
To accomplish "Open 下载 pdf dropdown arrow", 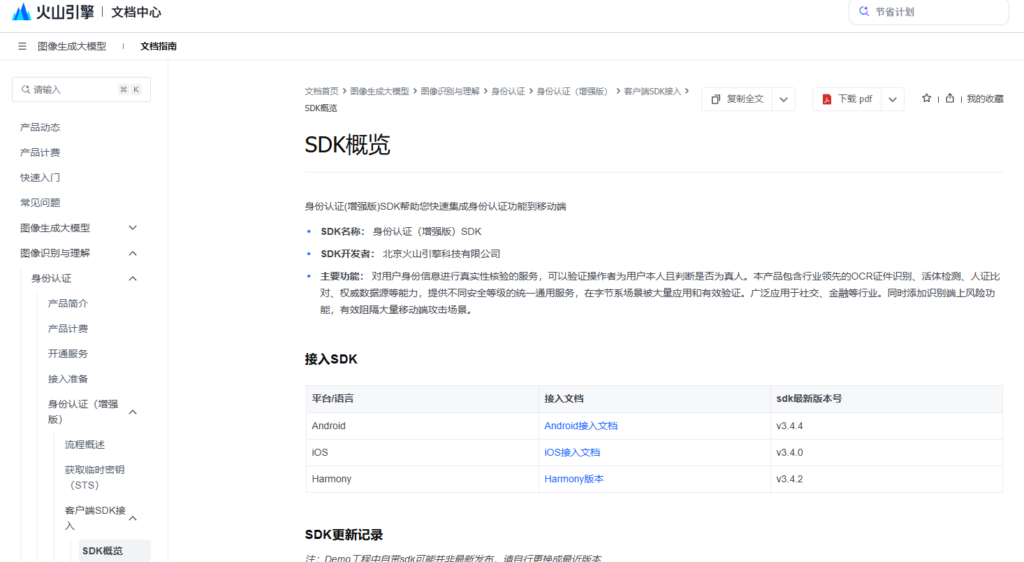I will click(893, 99).
